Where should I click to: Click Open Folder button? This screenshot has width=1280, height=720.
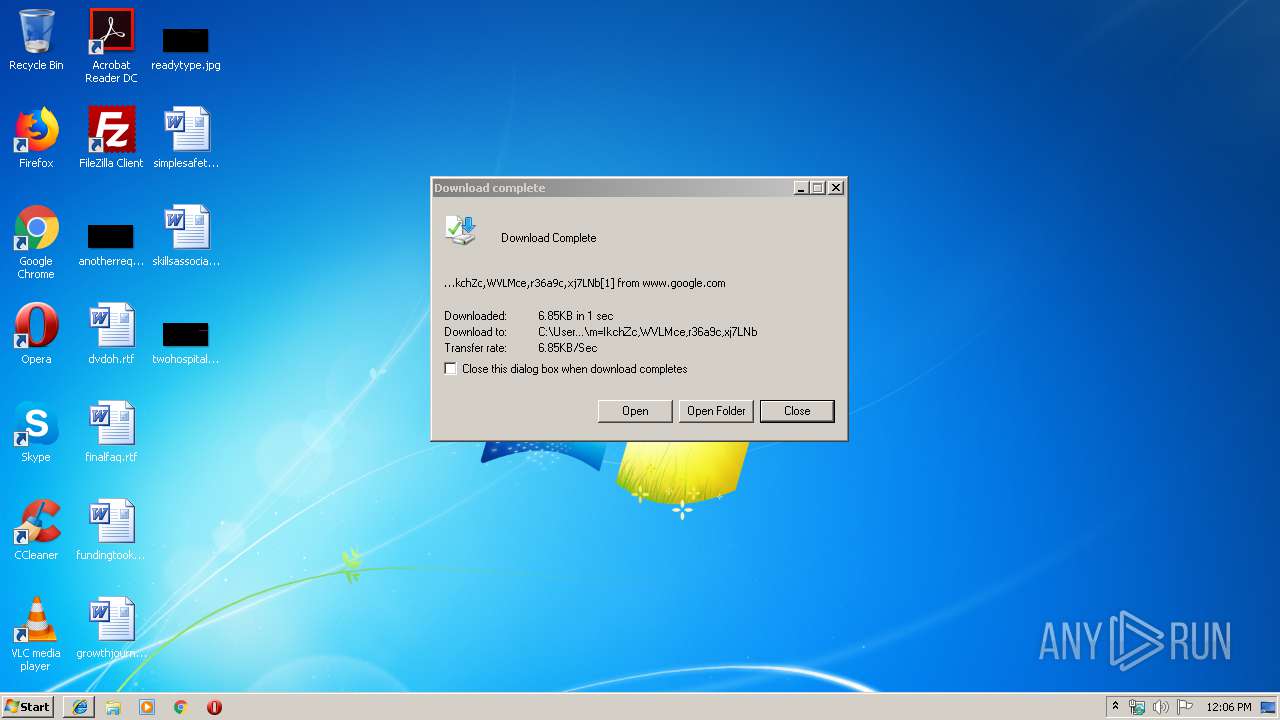point(716,411)
